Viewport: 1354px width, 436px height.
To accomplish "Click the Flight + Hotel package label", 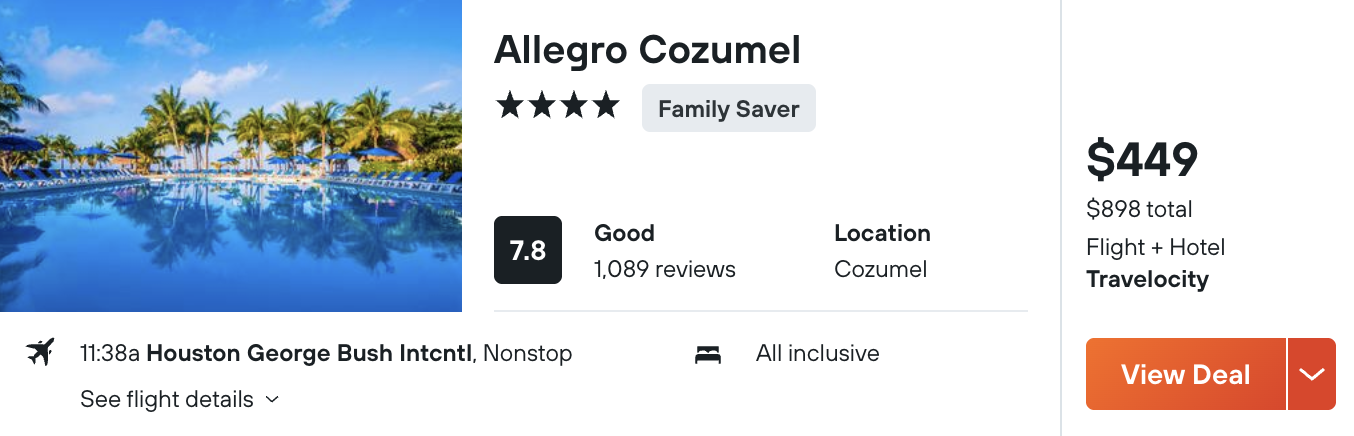I will 1155,247.
